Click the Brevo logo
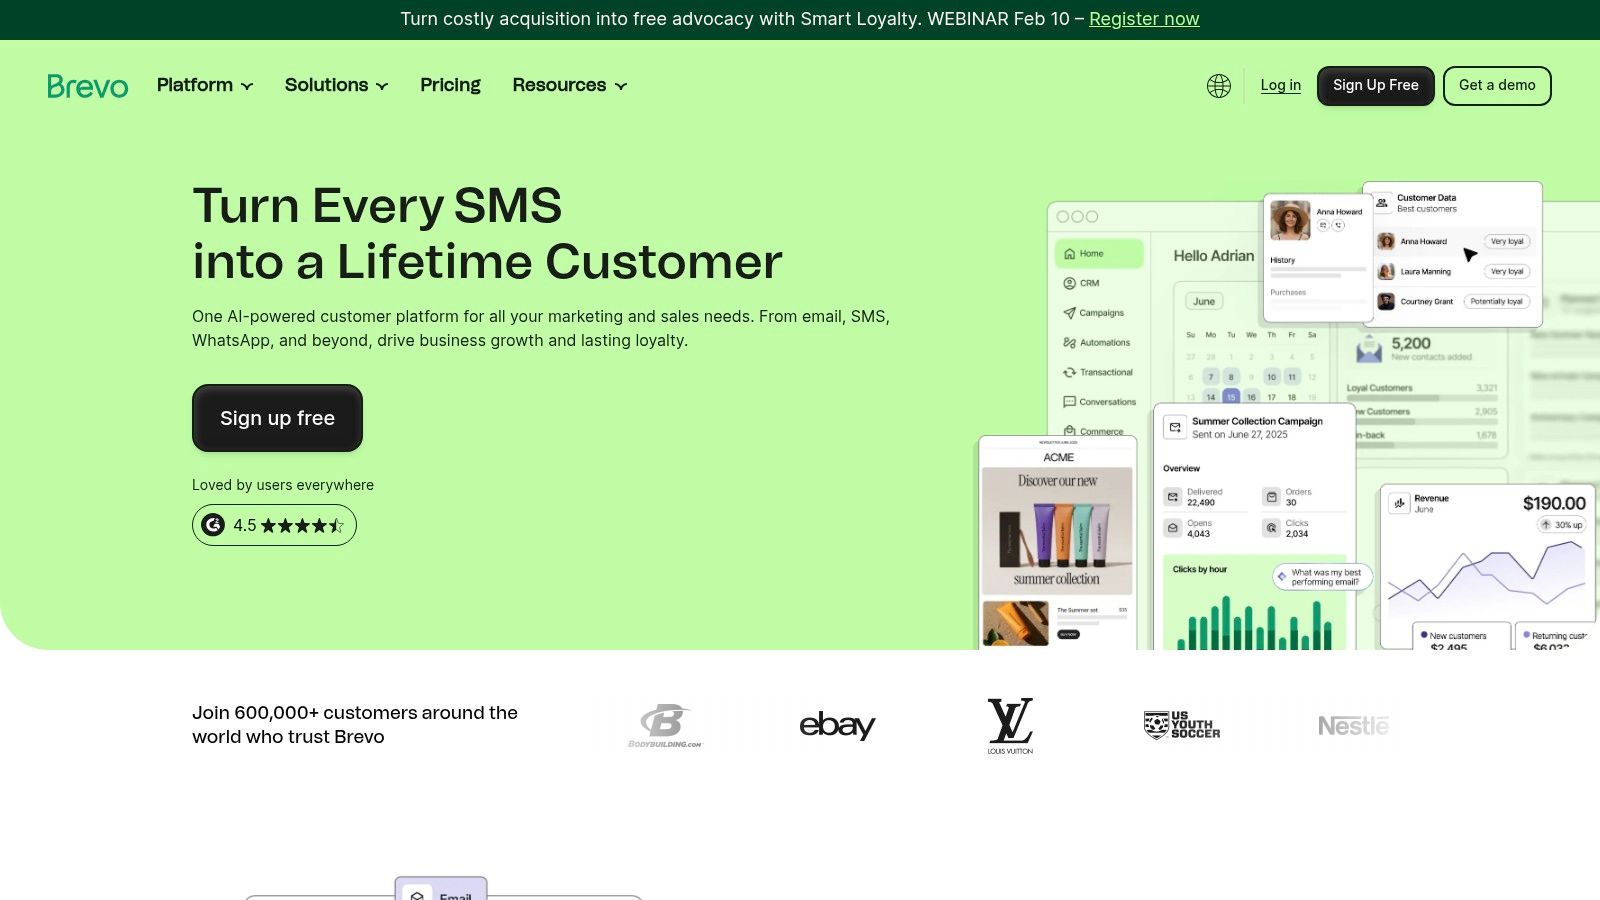 click(88, 86)
